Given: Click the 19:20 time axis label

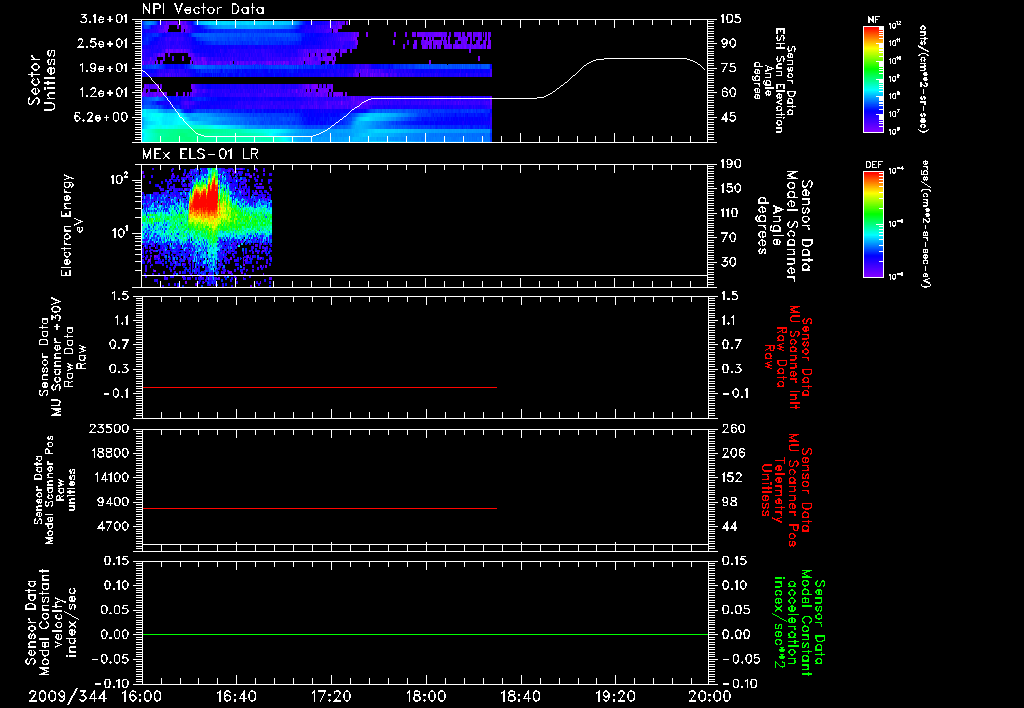Looking at the screenshot, I should coord(615,696).
